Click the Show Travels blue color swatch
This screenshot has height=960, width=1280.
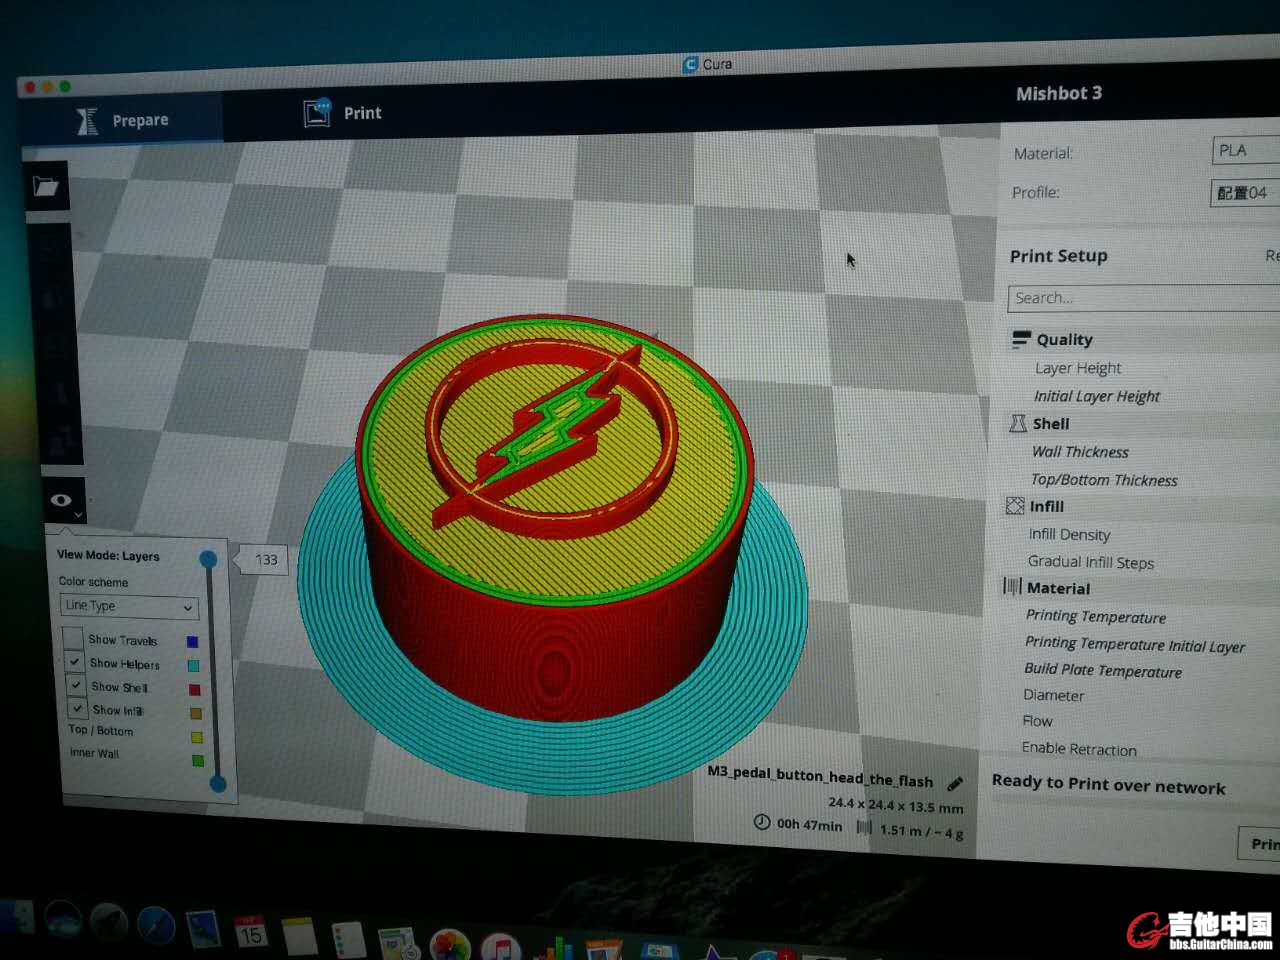(192, 642)
